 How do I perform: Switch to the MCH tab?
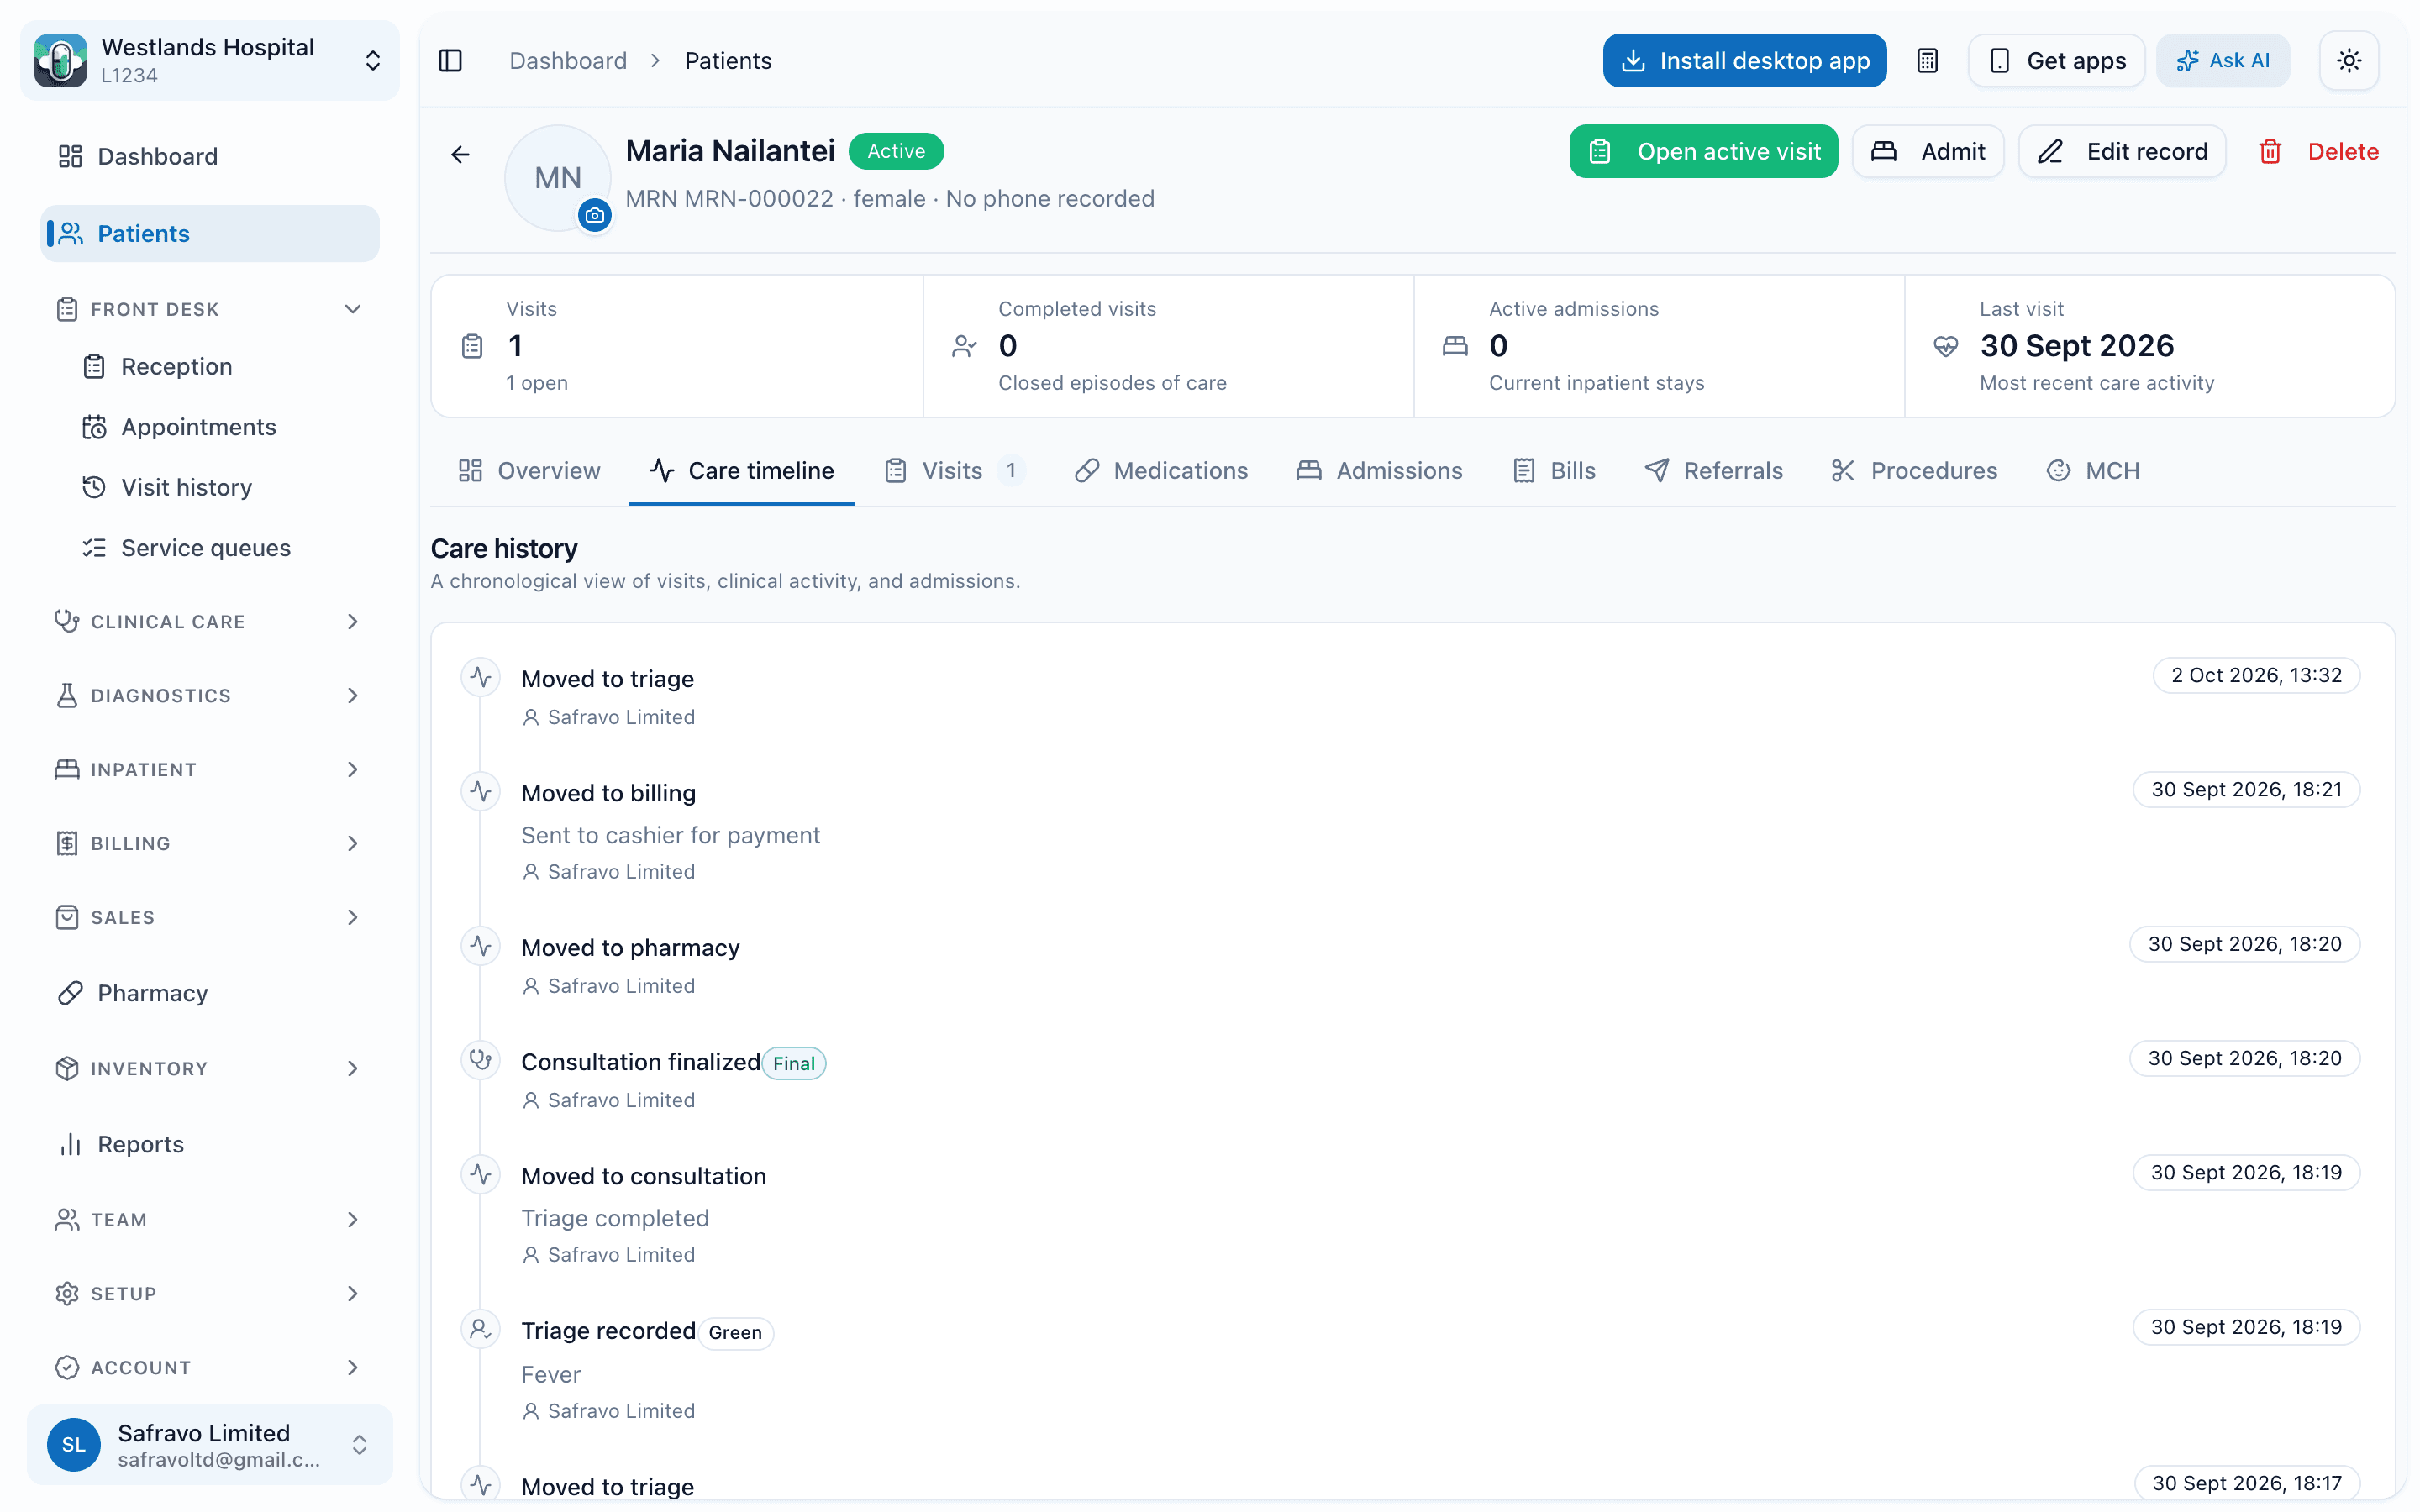[2093, 471]
